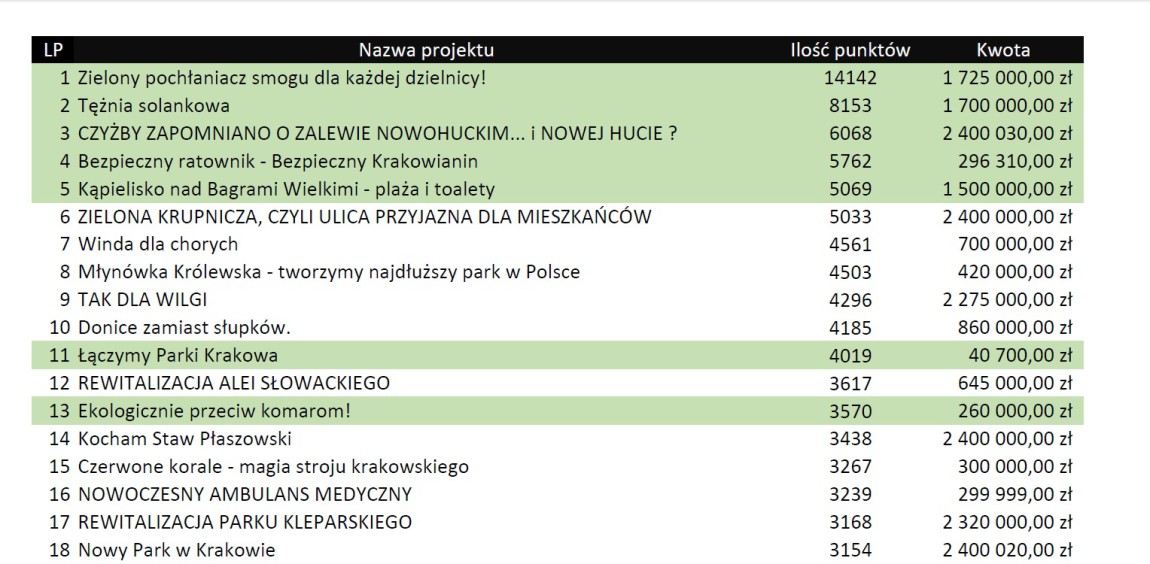Click the amount 2 400 030,00 zł
The width and height of the screenshot is (1150, 564).
[1006, 133]
